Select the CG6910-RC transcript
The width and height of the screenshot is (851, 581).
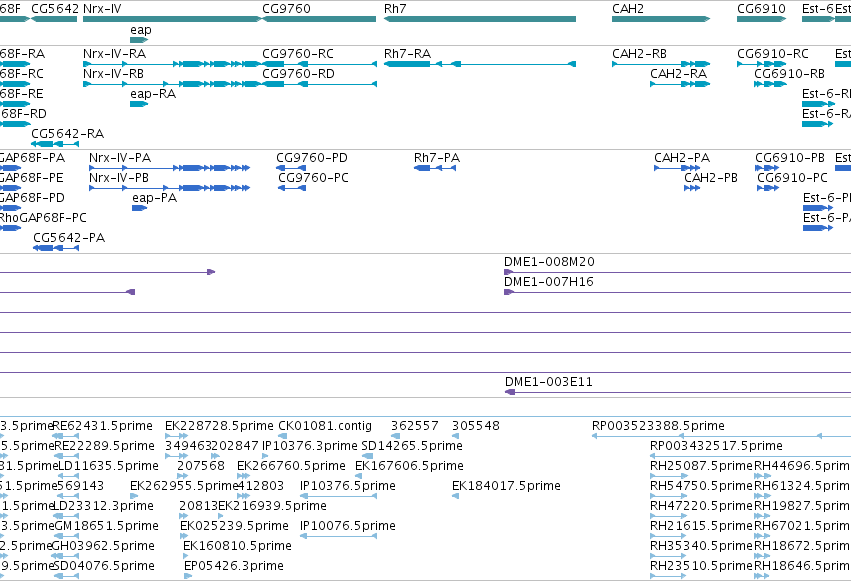(761, 64)
